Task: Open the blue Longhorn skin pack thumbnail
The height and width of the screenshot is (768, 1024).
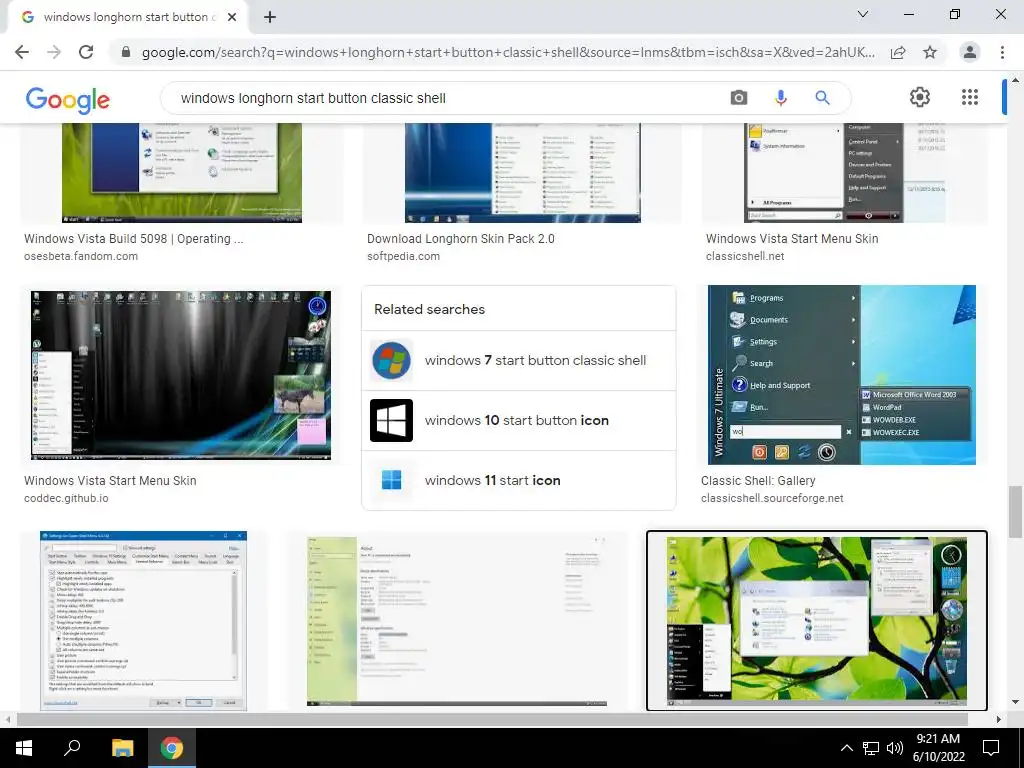Action: (522, 173)
